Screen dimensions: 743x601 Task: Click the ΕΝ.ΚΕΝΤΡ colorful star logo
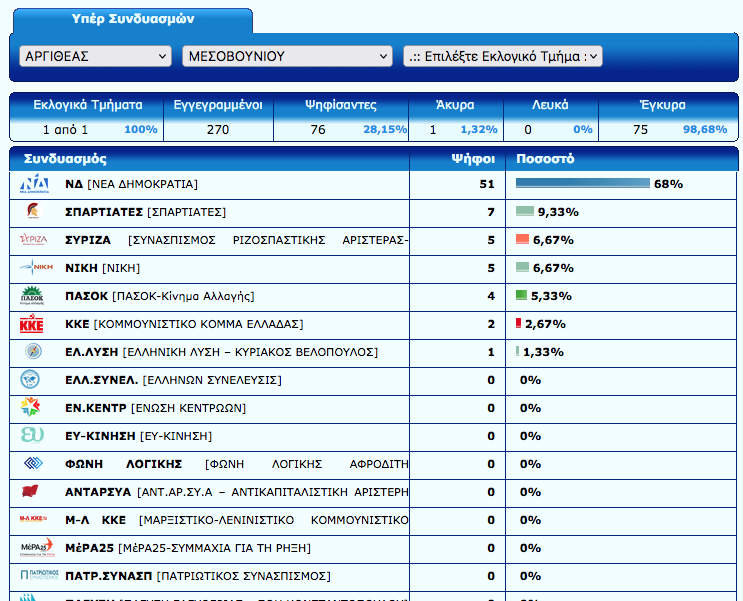tap(33, 408)
